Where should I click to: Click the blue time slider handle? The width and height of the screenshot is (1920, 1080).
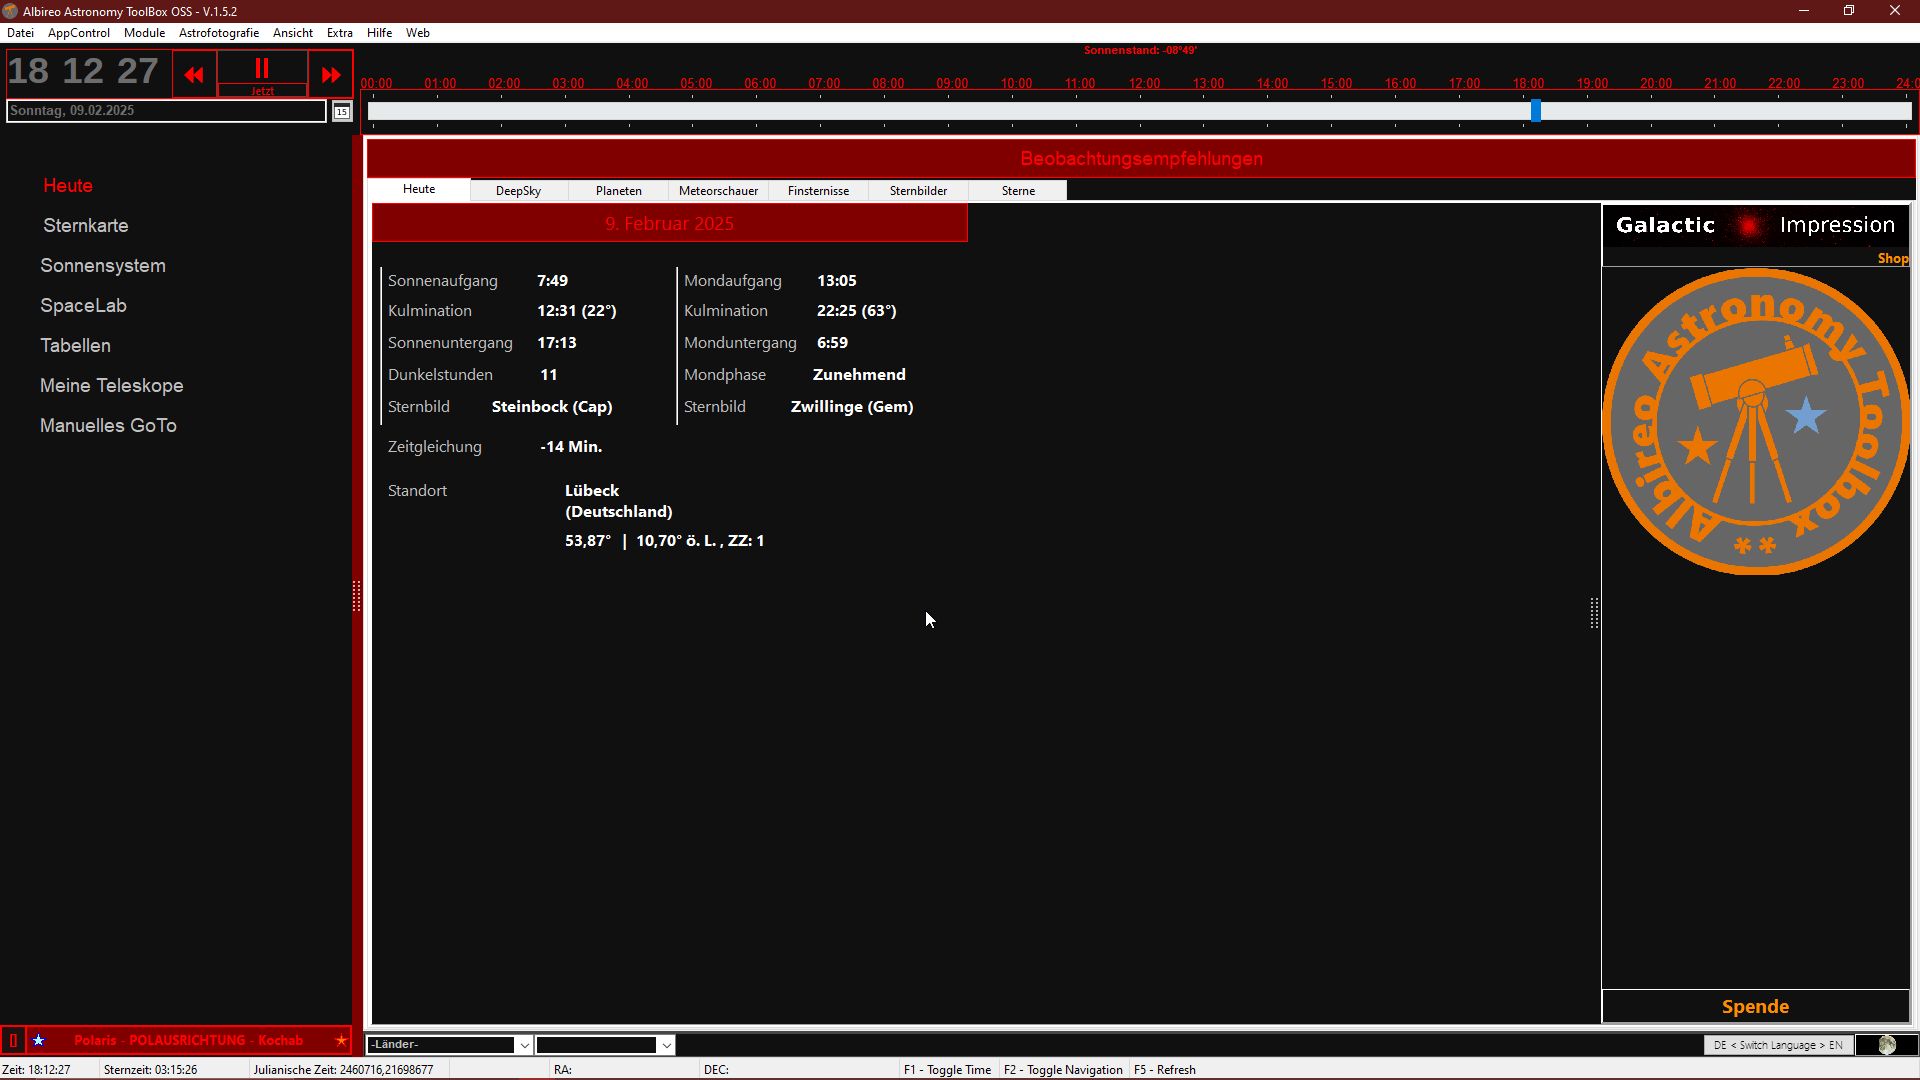click(1536, 111)
